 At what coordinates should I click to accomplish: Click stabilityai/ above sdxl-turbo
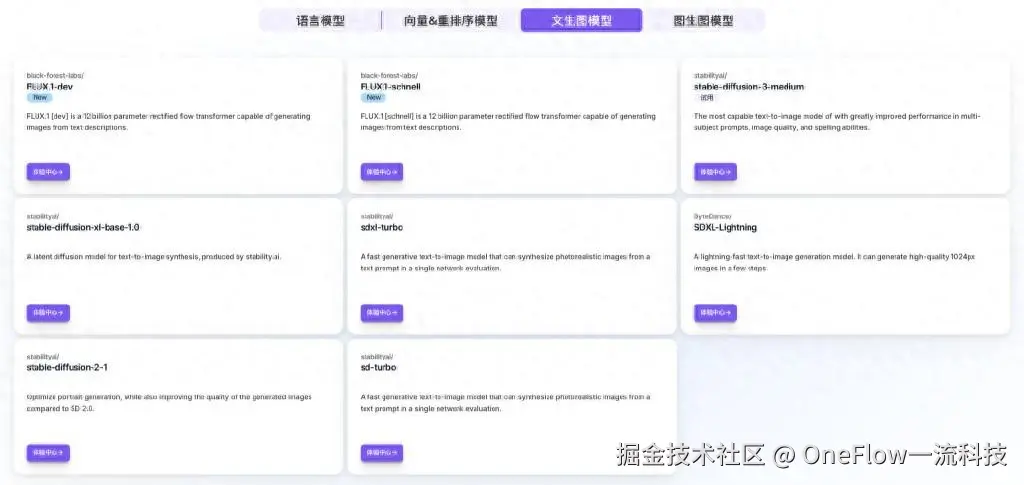[377, 216]
